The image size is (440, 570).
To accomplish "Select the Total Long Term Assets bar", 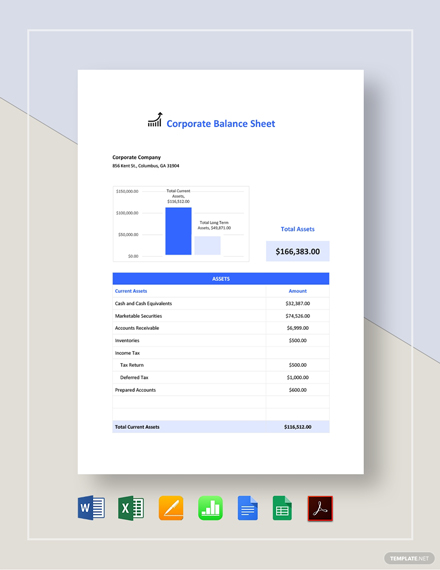I will point(207,245).
